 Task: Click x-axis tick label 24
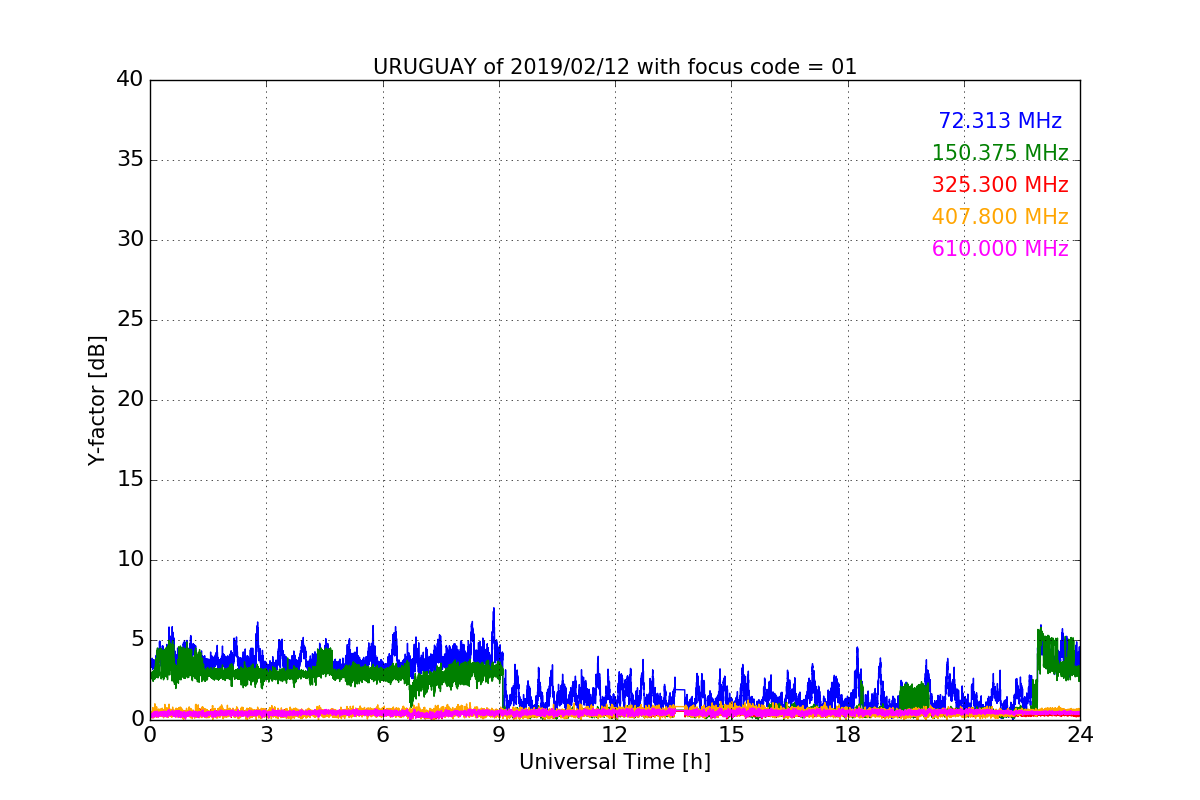click(1080, 735)
